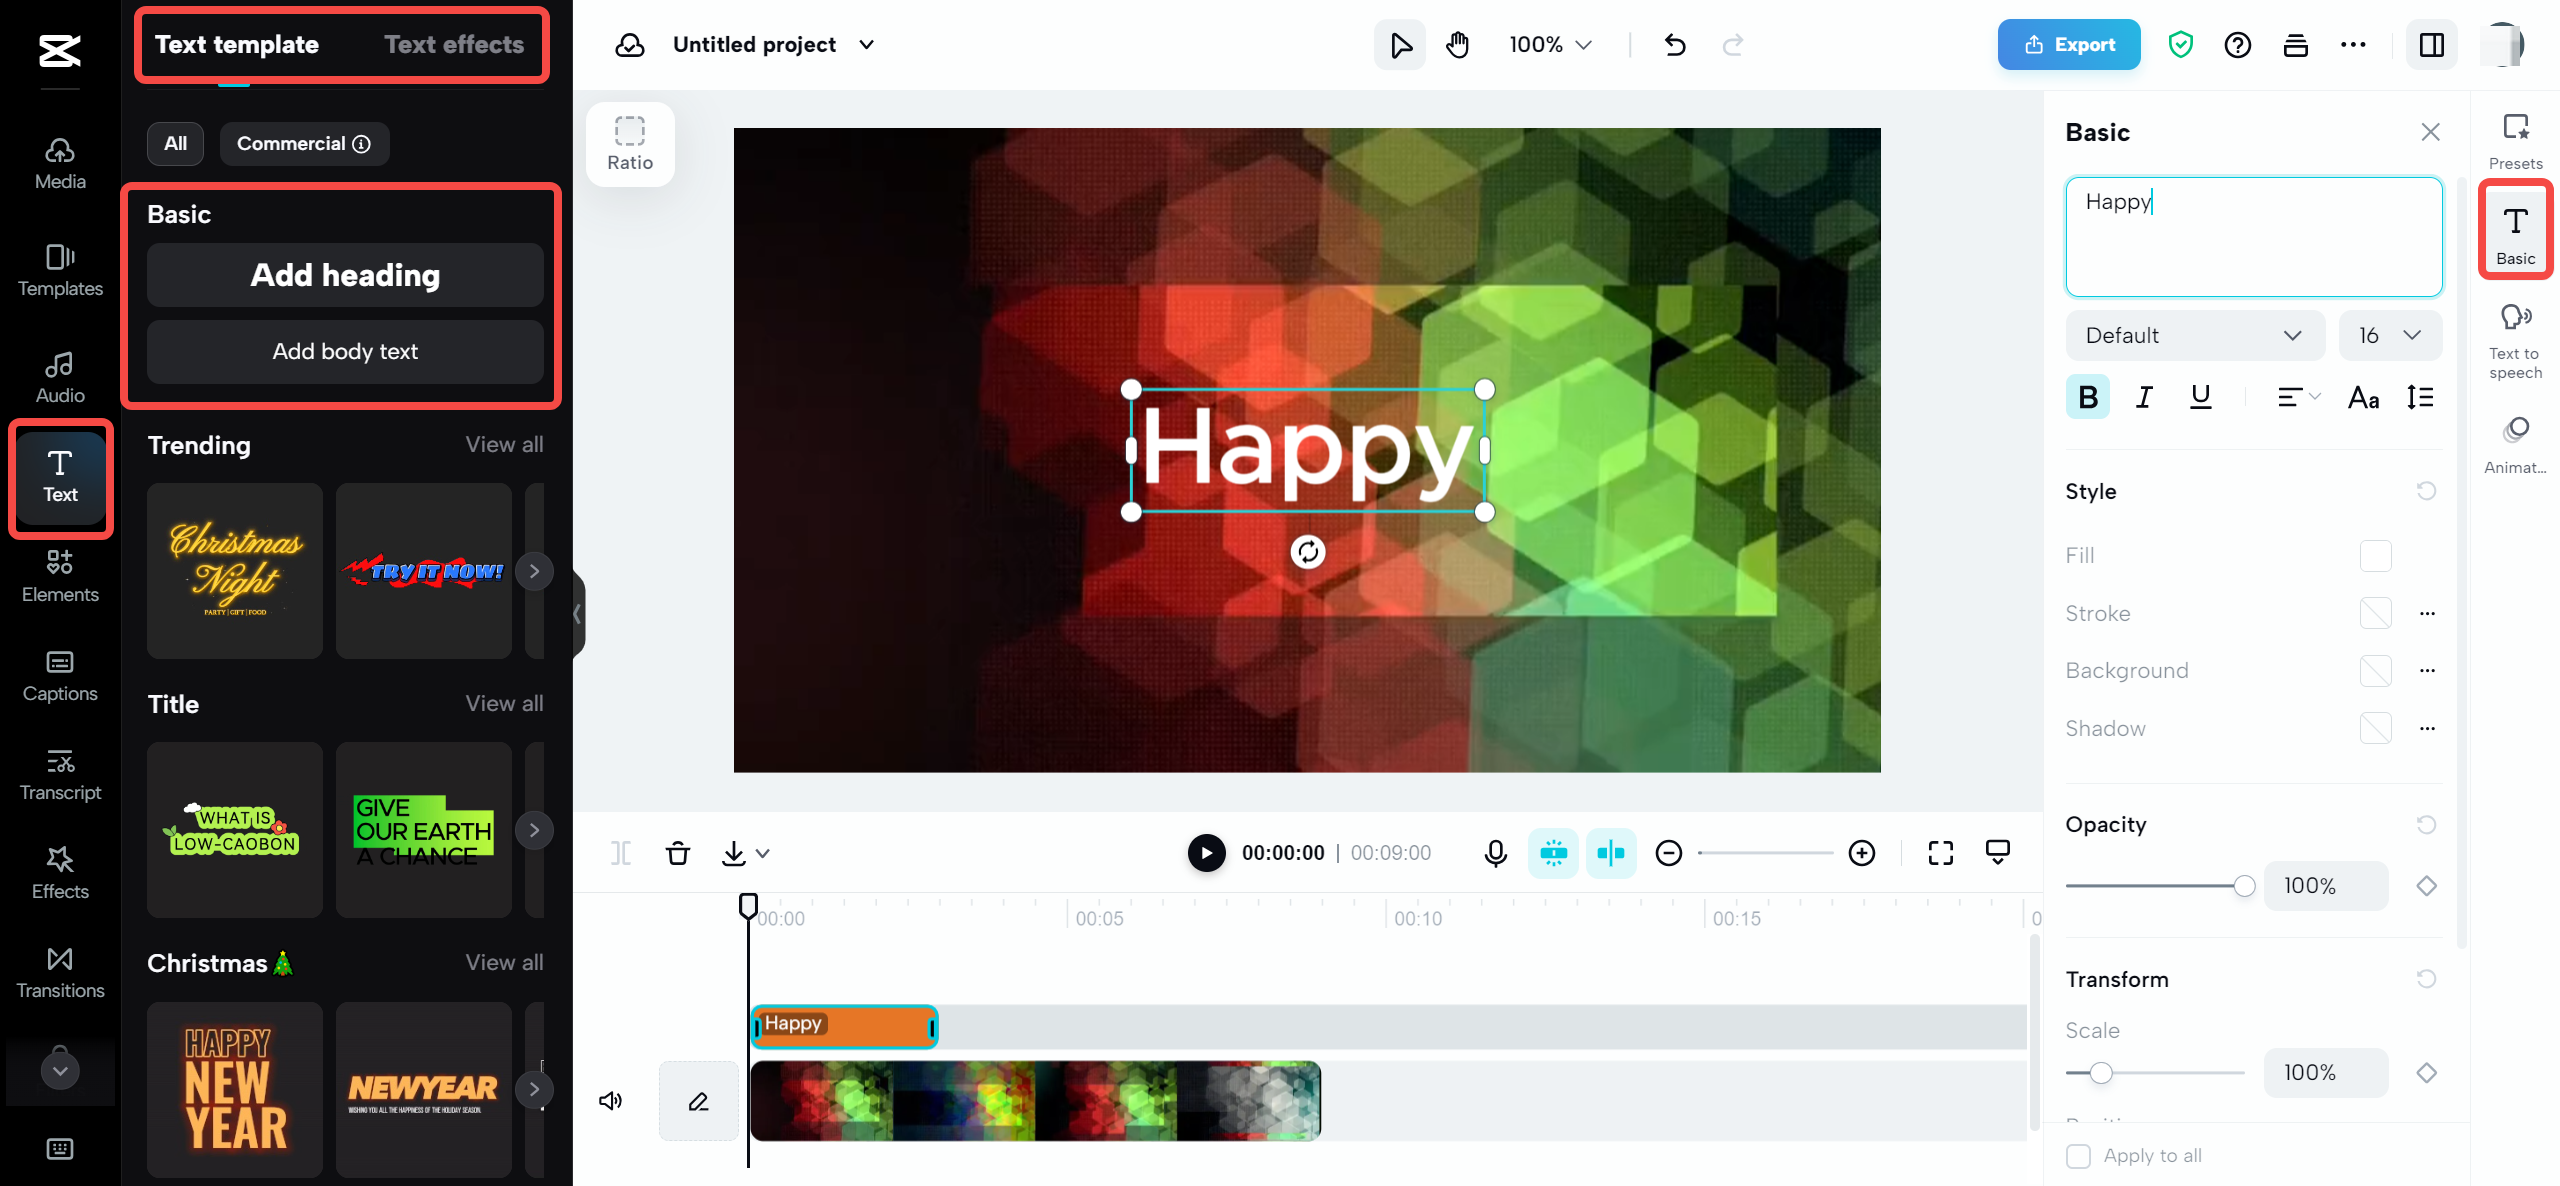Open the Default font dropdown
This screenshot has height=1186, width=2560.
[2194, 336]
